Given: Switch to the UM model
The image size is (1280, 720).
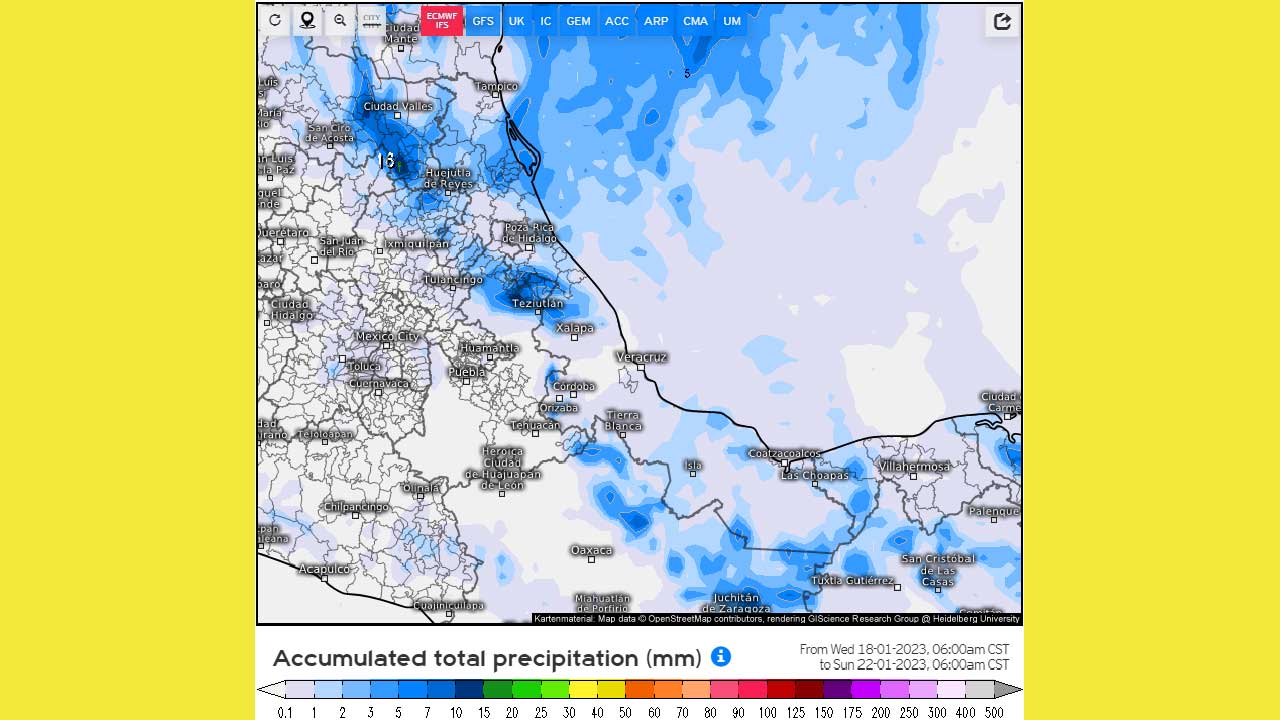Looking at the screenshot, I should pyautogui.click(x=732, y=21).
